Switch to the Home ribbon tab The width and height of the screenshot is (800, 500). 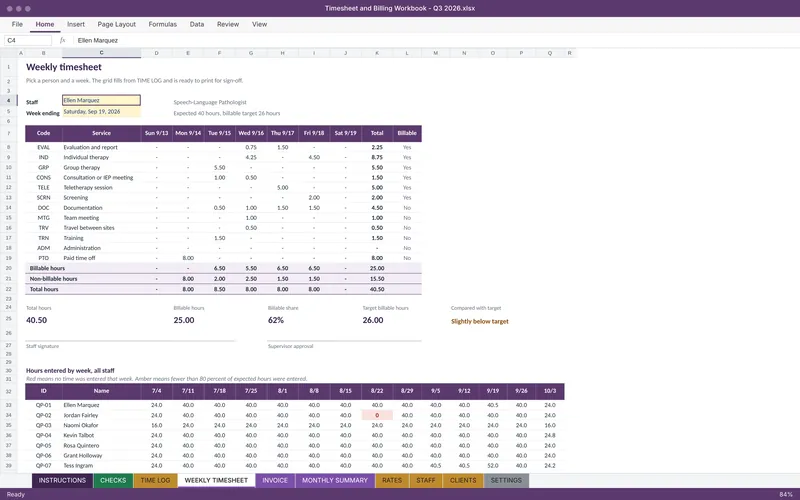[x=45, y=24]
